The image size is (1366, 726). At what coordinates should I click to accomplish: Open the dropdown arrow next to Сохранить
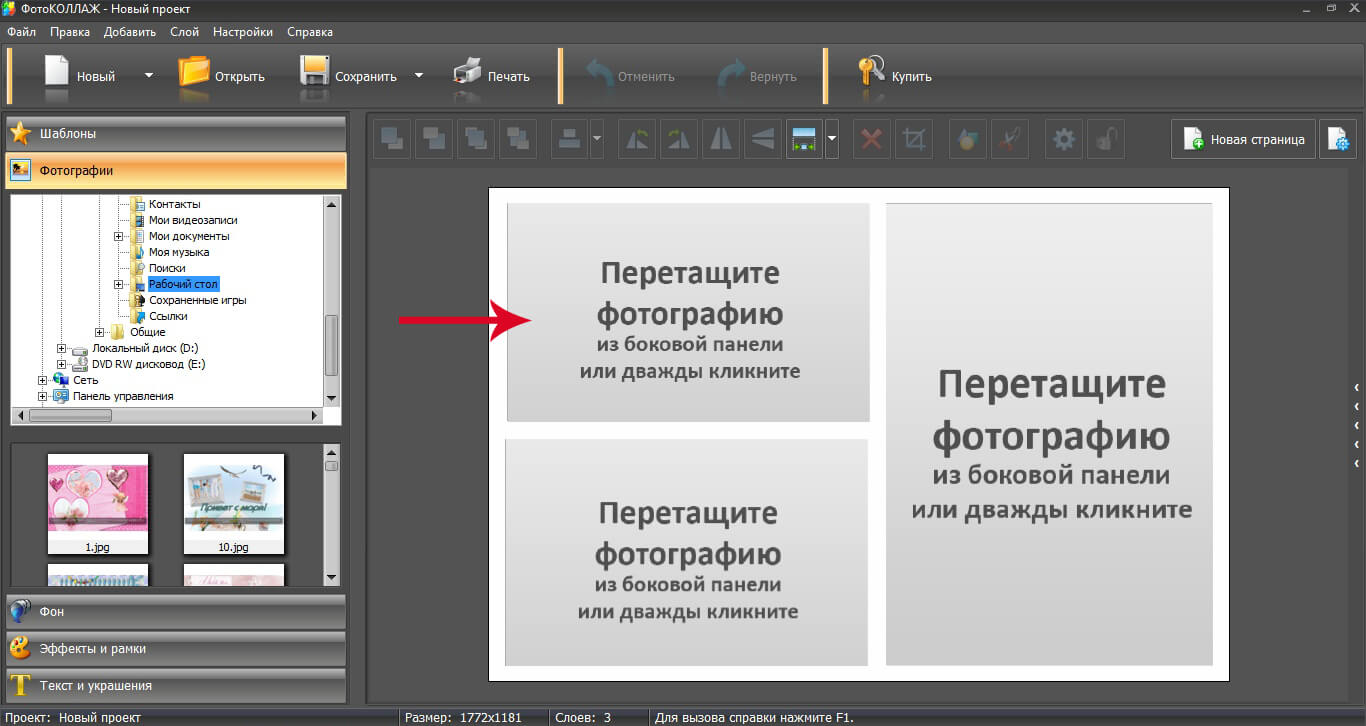click(419, 75)
